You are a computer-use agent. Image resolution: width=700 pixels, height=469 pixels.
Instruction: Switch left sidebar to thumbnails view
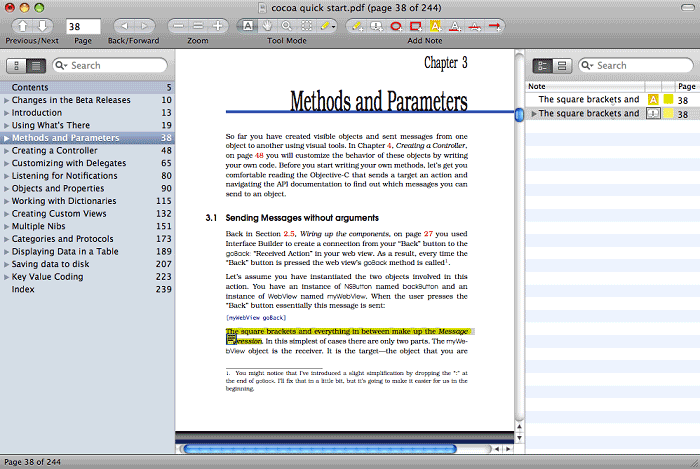17,66
